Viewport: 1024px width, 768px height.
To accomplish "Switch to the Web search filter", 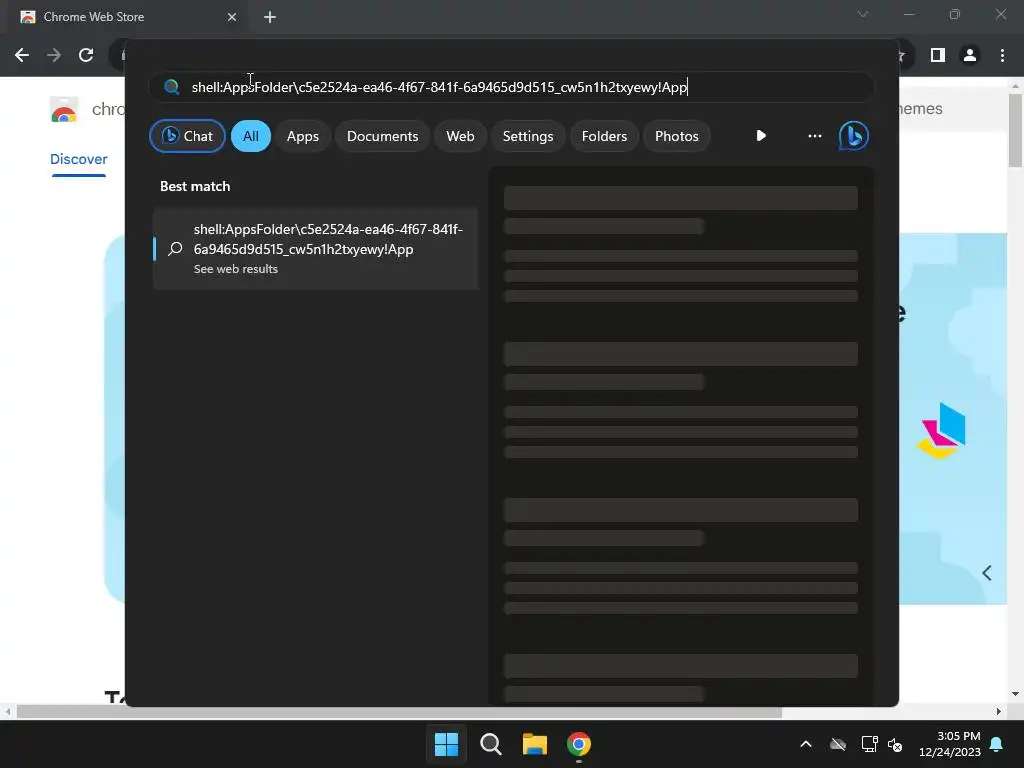I will click(x=460, y=136).
